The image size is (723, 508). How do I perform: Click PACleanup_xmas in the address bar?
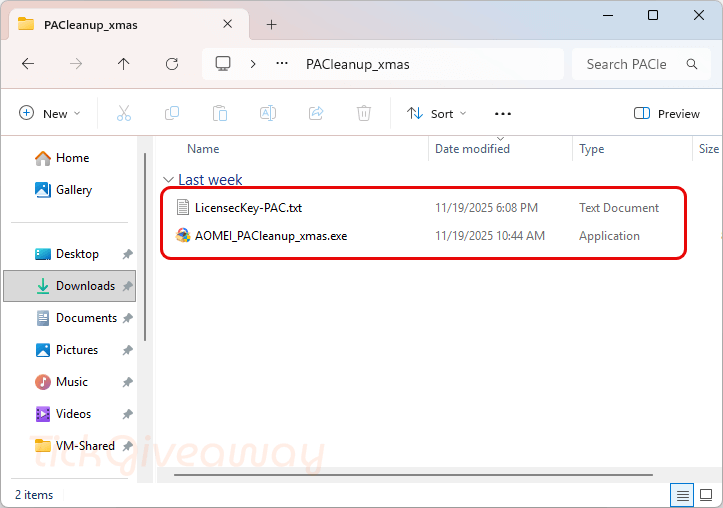tap(357, 64)
